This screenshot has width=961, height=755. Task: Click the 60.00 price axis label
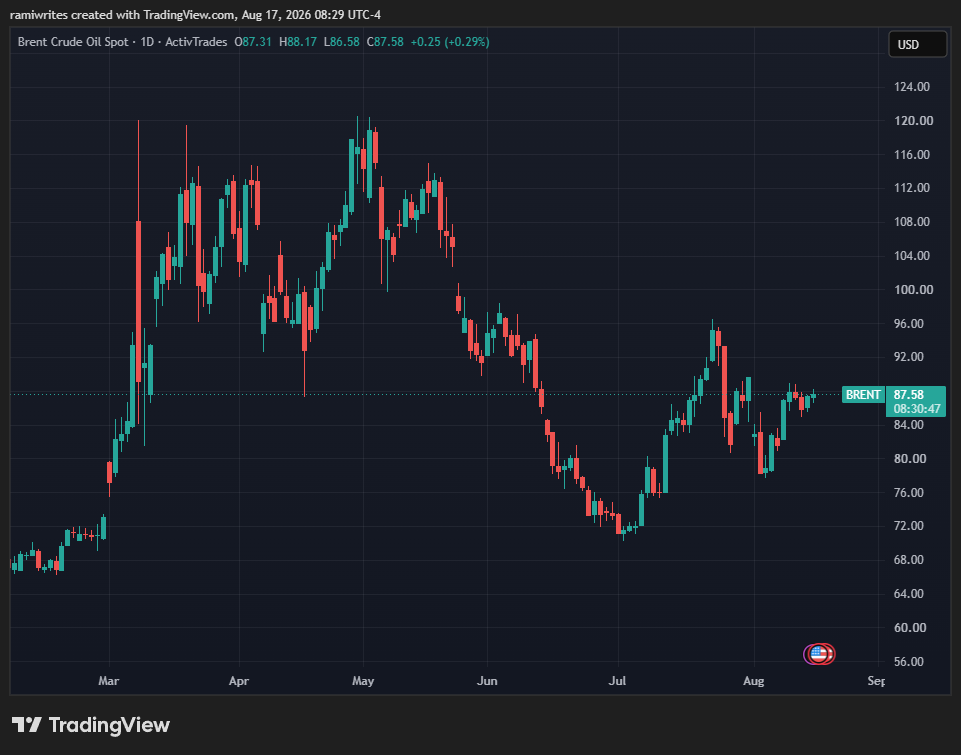pos(911,628)
